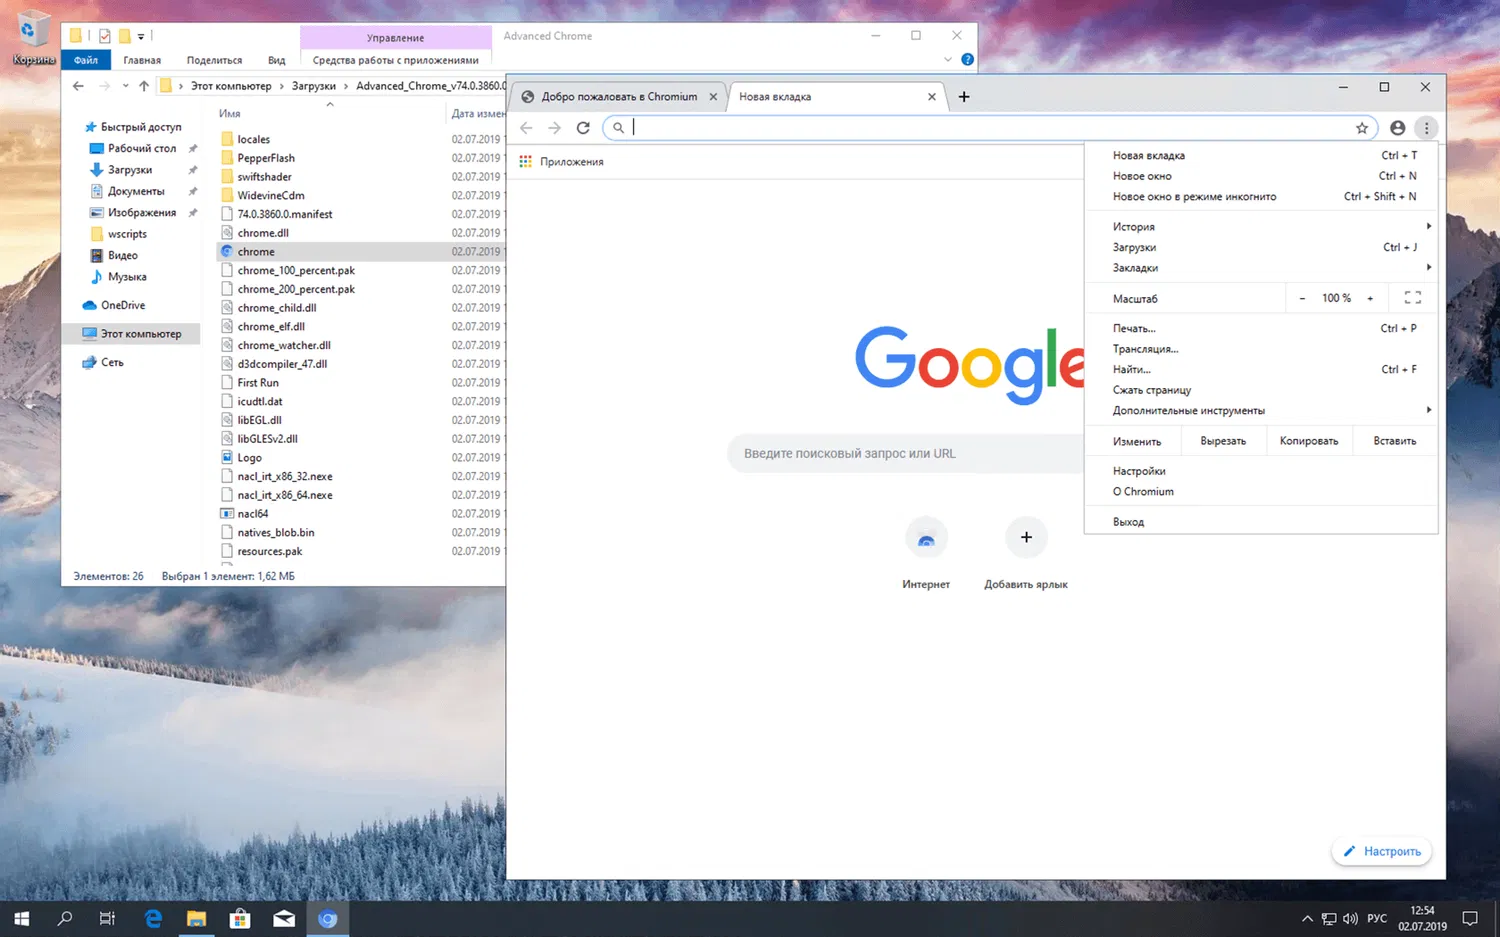Open the Файл tab in Explorer
This screenshot has width=1500, height=937.
[86, 60]
